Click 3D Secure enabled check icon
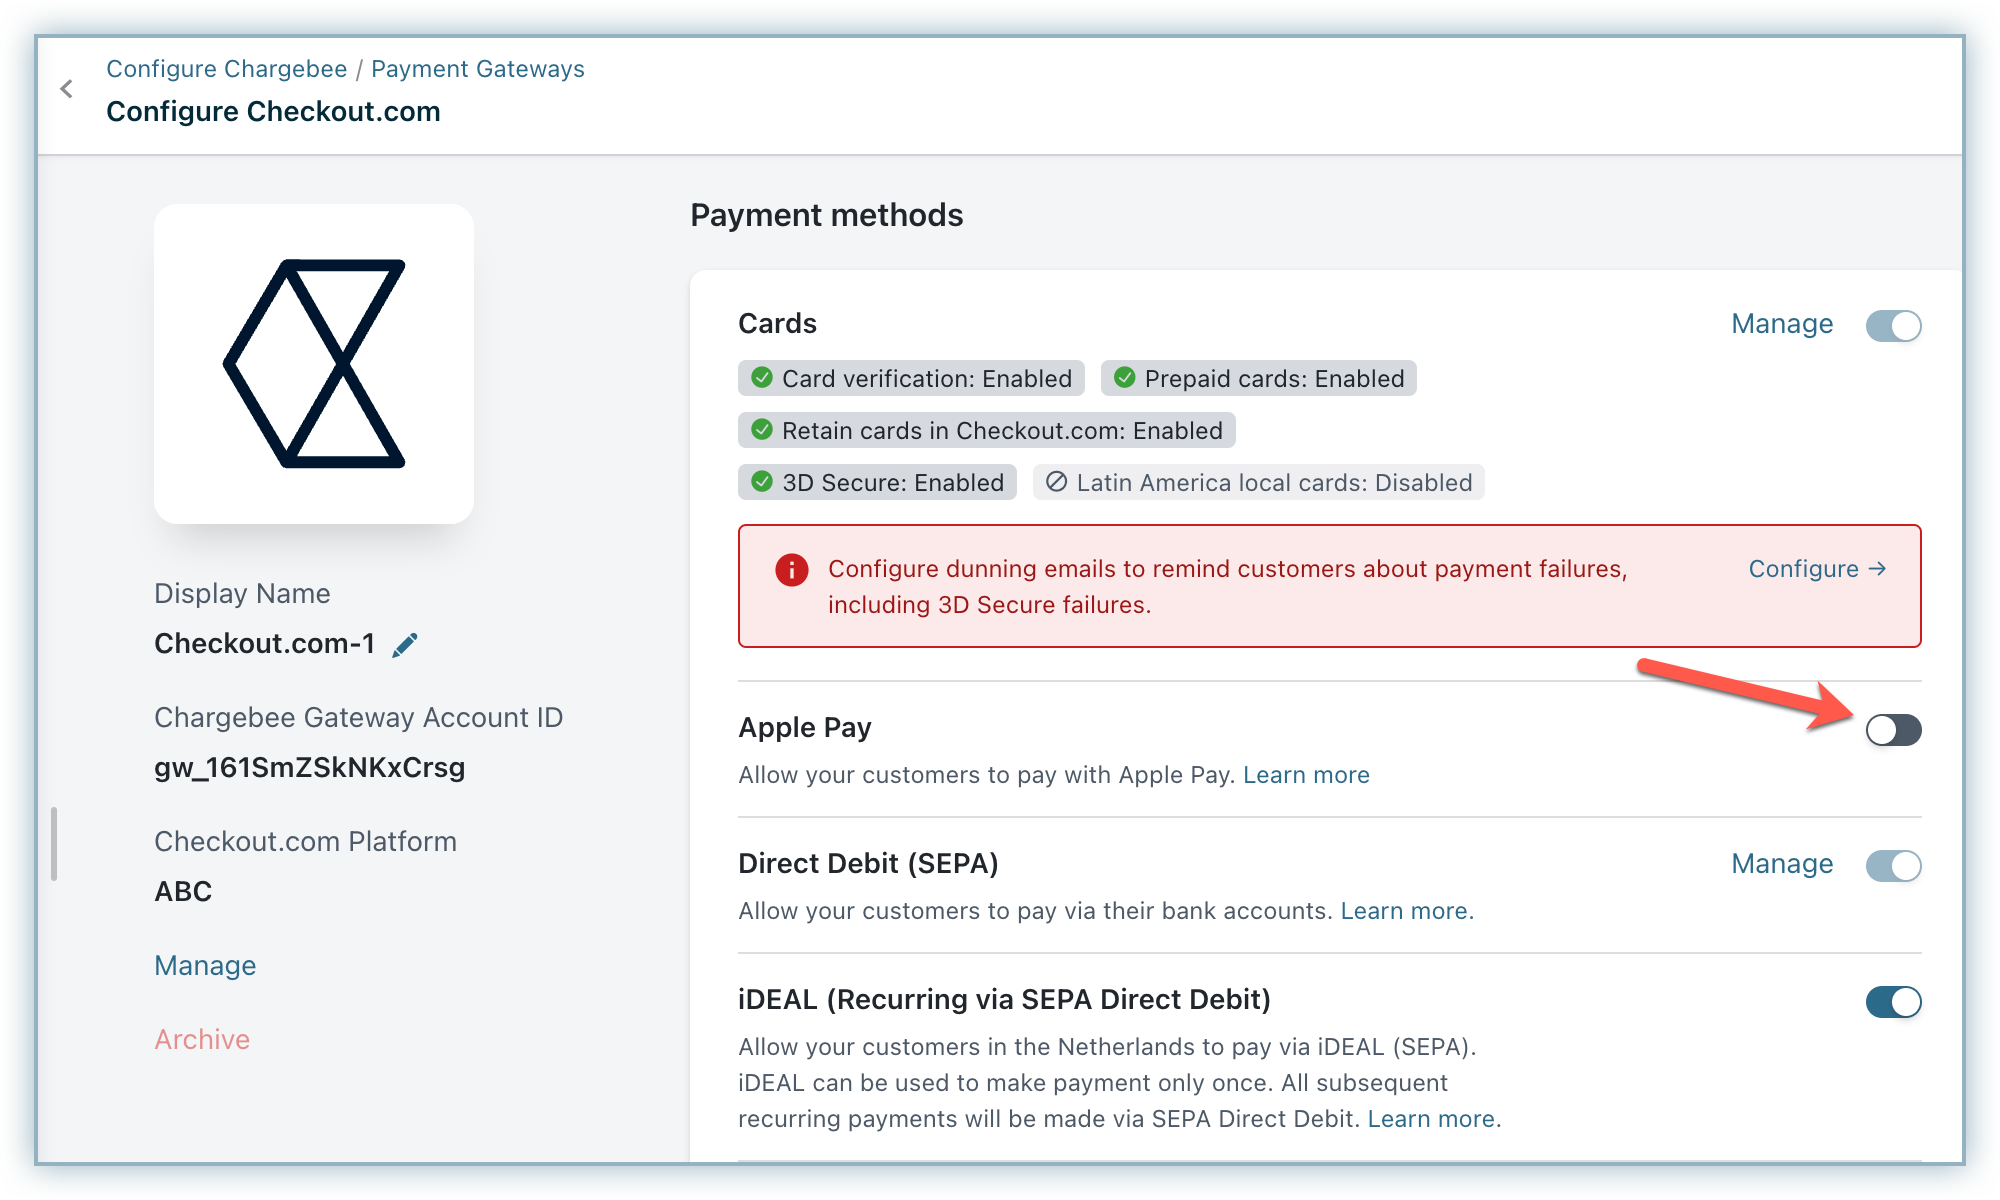The width and height of the screenshot is (2000, 1200). coord(762,482)
